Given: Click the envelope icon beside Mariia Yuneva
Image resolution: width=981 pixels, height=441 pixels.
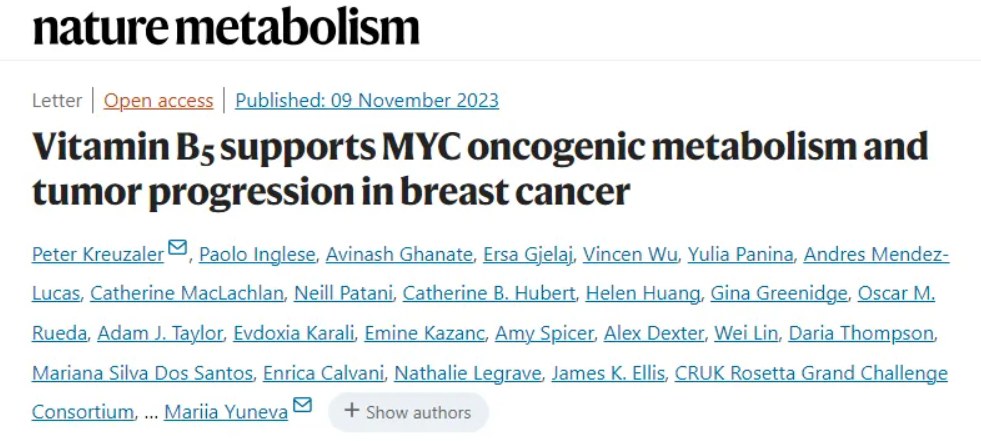Looking at the screenshot, I should point(302,405).
